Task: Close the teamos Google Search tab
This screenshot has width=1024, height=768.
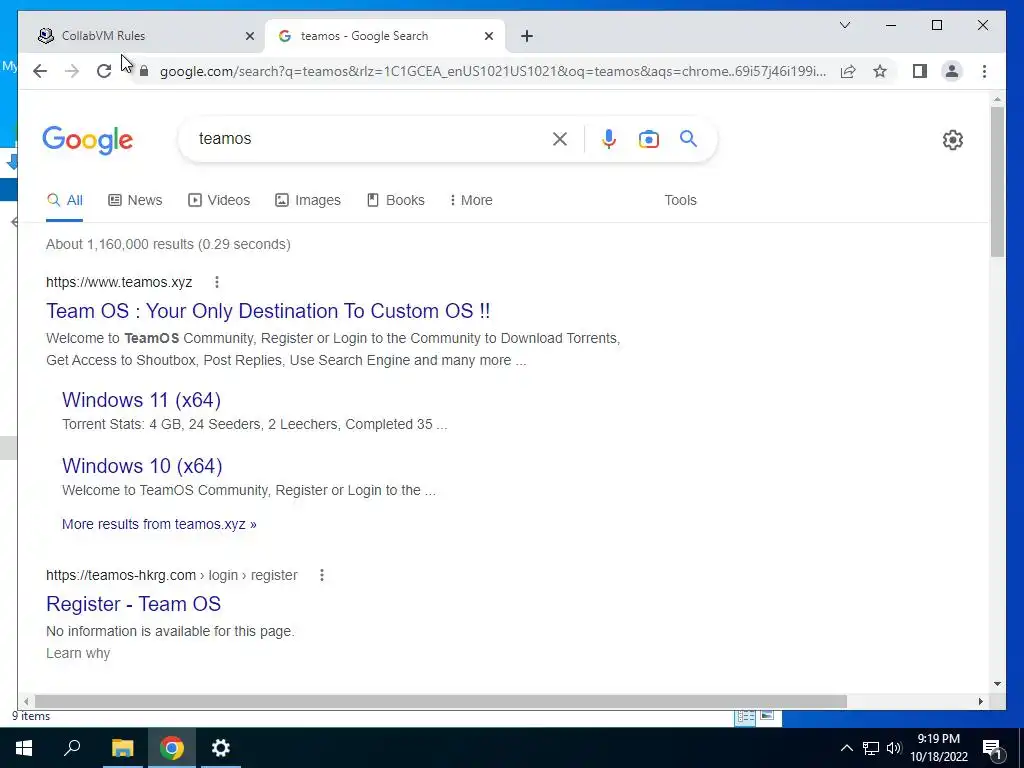Action: 488,37
